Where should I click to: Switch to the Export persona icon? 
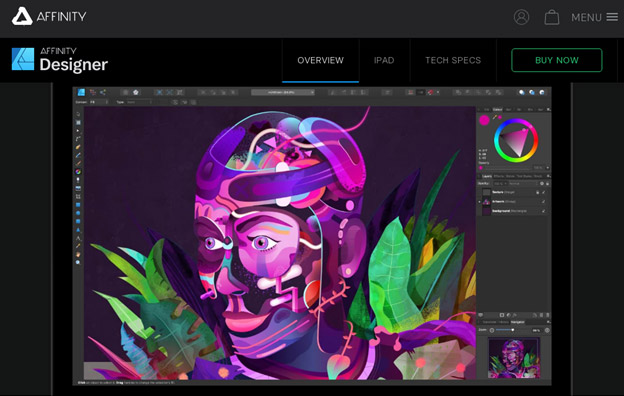click(x=103, y=92)
